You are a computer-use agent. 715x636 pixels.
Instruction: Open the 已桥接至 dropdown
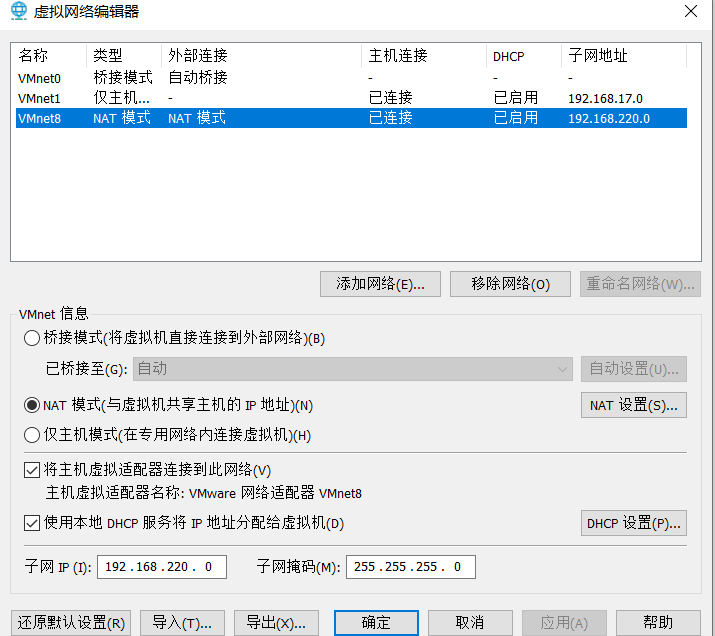(352, 369)
